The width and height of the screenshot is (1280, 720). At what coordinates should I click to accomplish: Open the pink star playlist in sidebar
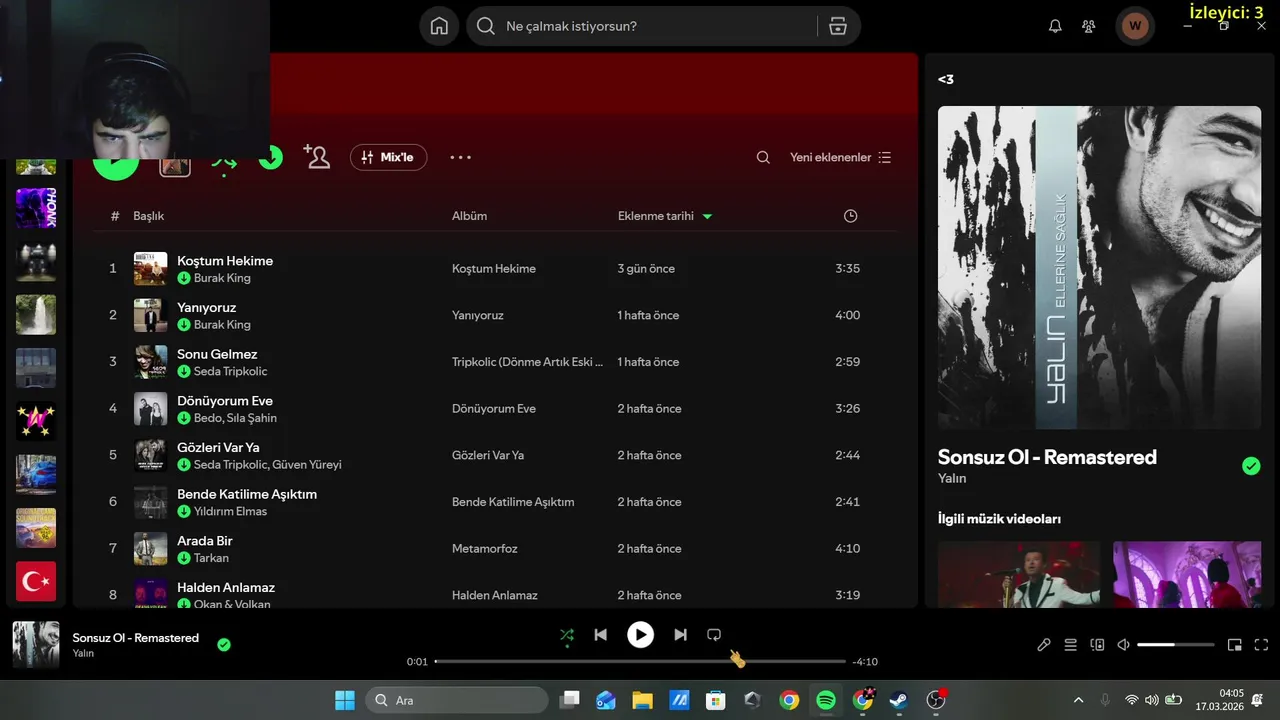36,421
